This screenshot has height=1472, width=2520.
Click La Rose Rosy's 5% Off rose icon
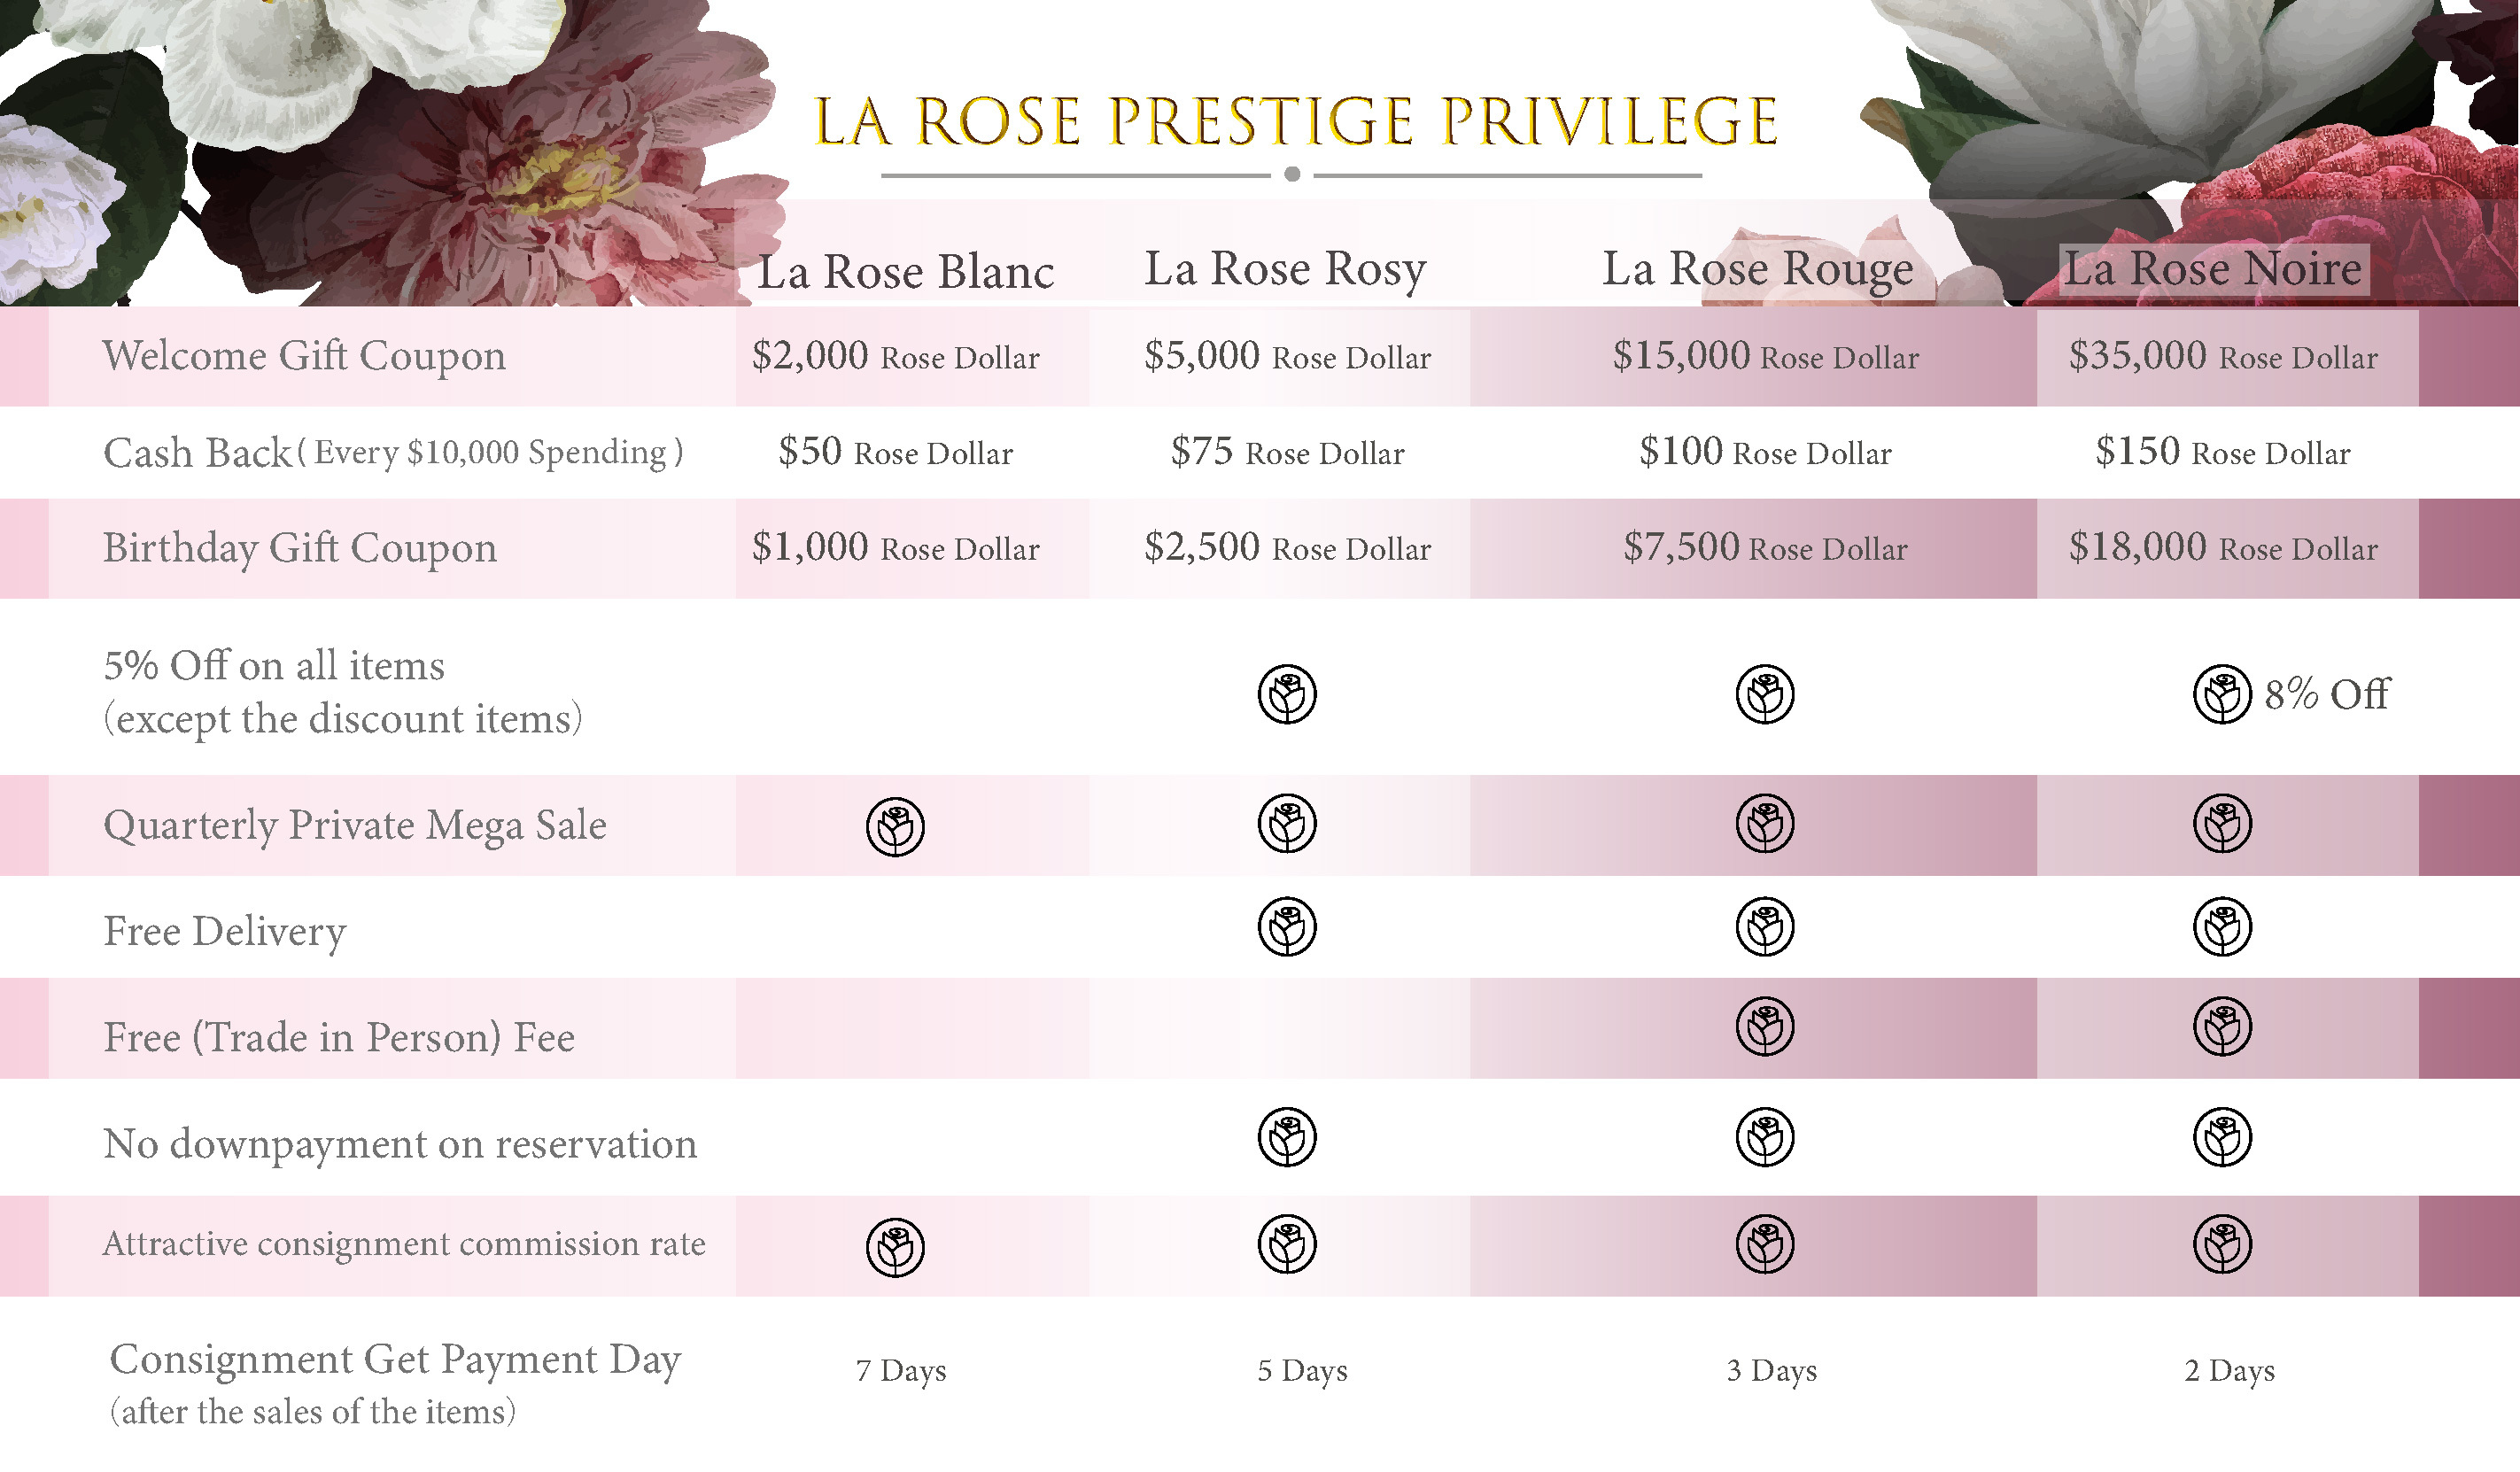[1287, 693]
